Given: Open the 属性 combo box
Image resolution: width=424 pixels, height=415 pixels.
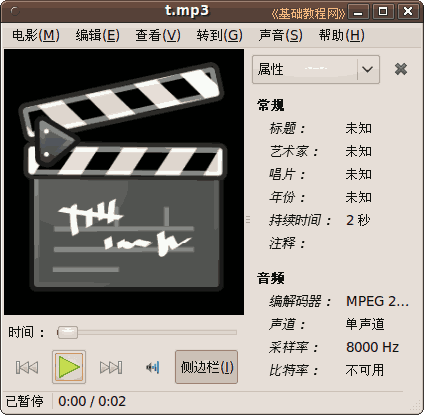Looking at the screenshot, I should tap(316, 69).
